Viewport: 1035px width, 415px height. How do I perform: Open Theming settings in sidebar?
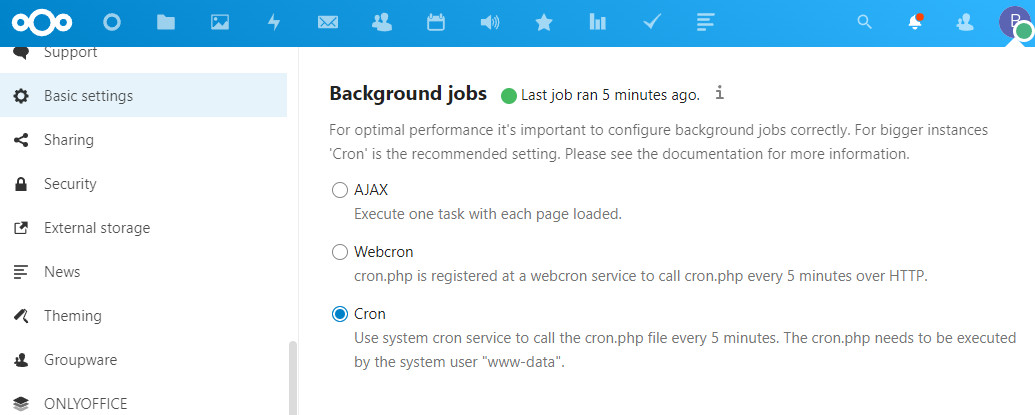73,316
